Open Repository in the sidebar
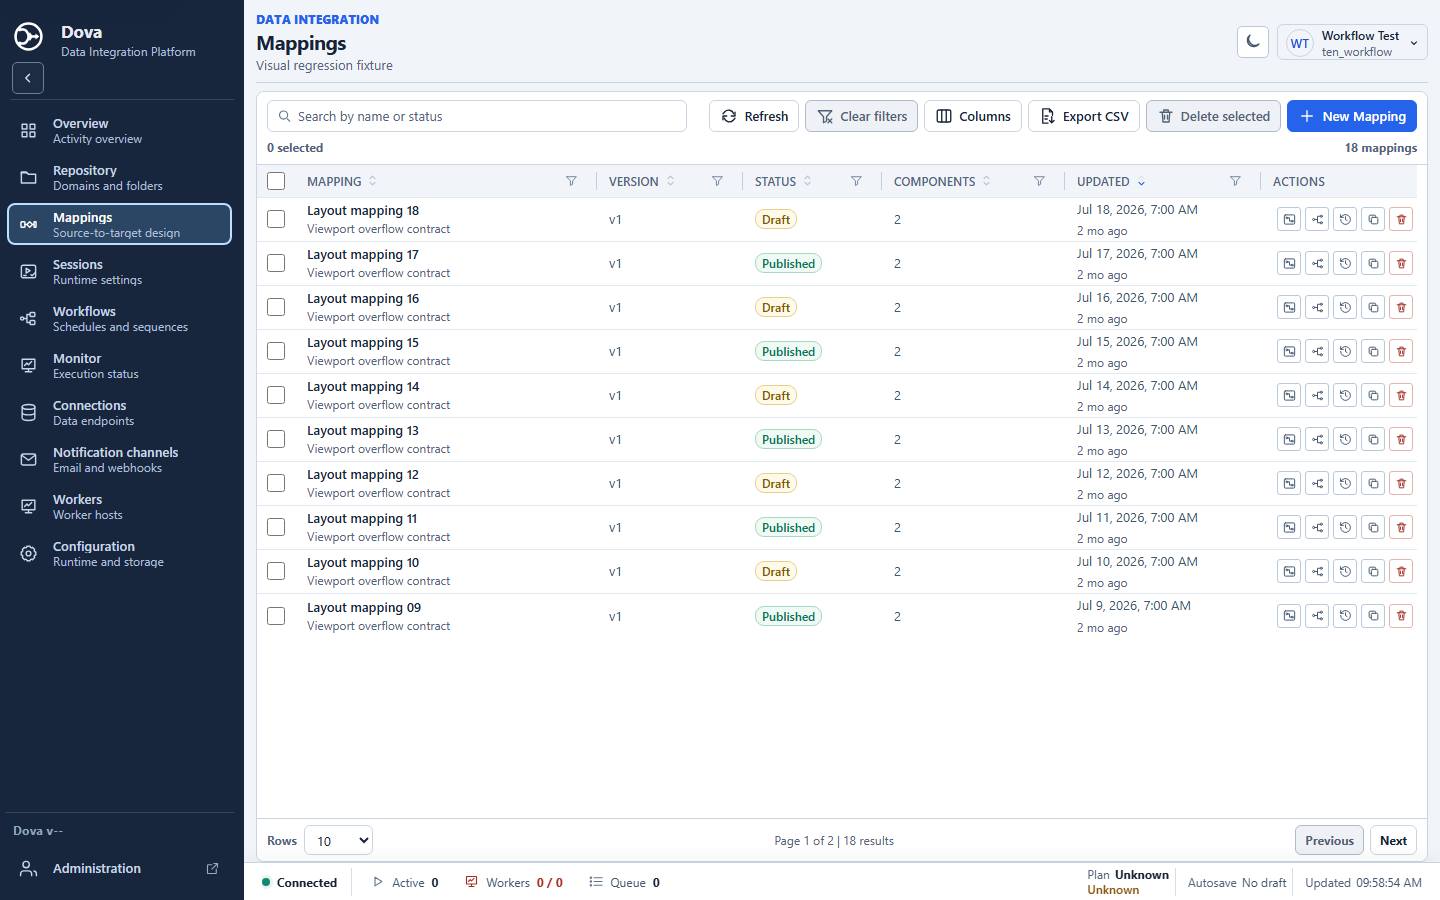This screenshot has width=1440, height=900. tap(119, 178)
